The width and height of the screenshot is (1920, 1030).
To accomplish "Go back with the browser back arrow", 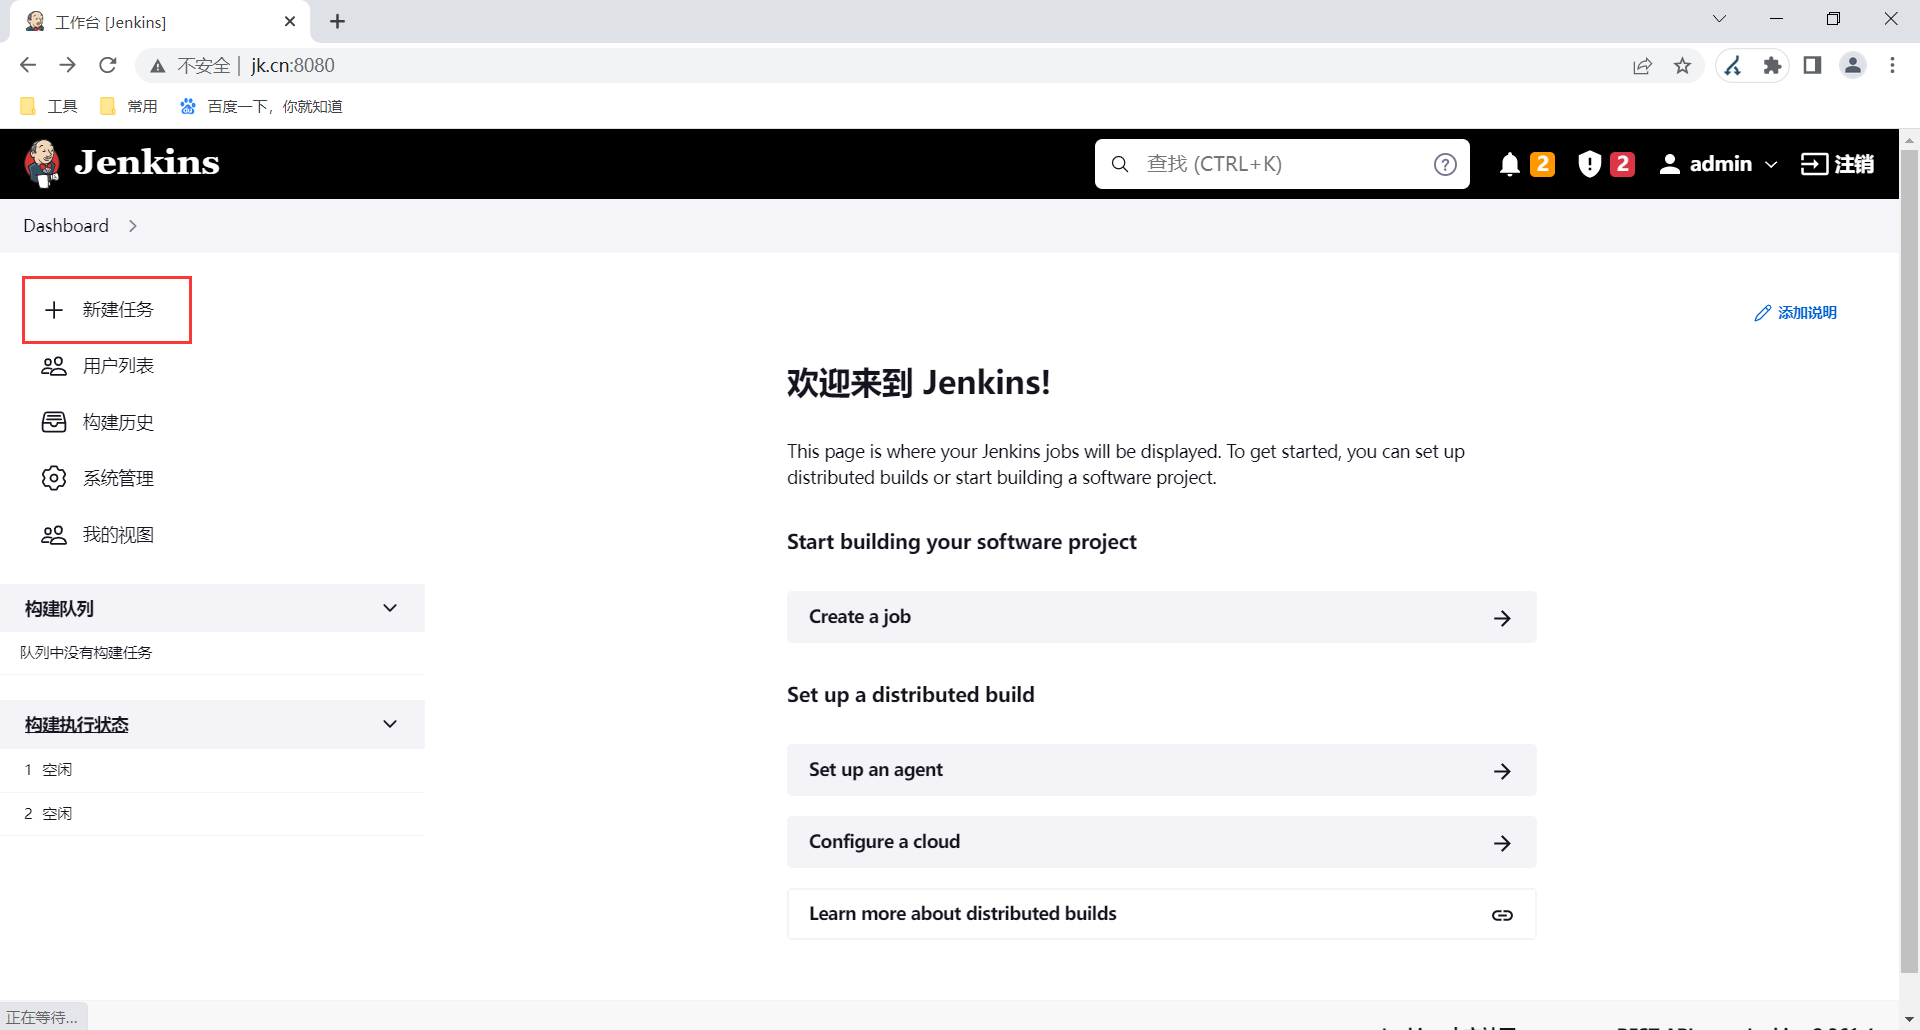I will (x=28, y=65).
